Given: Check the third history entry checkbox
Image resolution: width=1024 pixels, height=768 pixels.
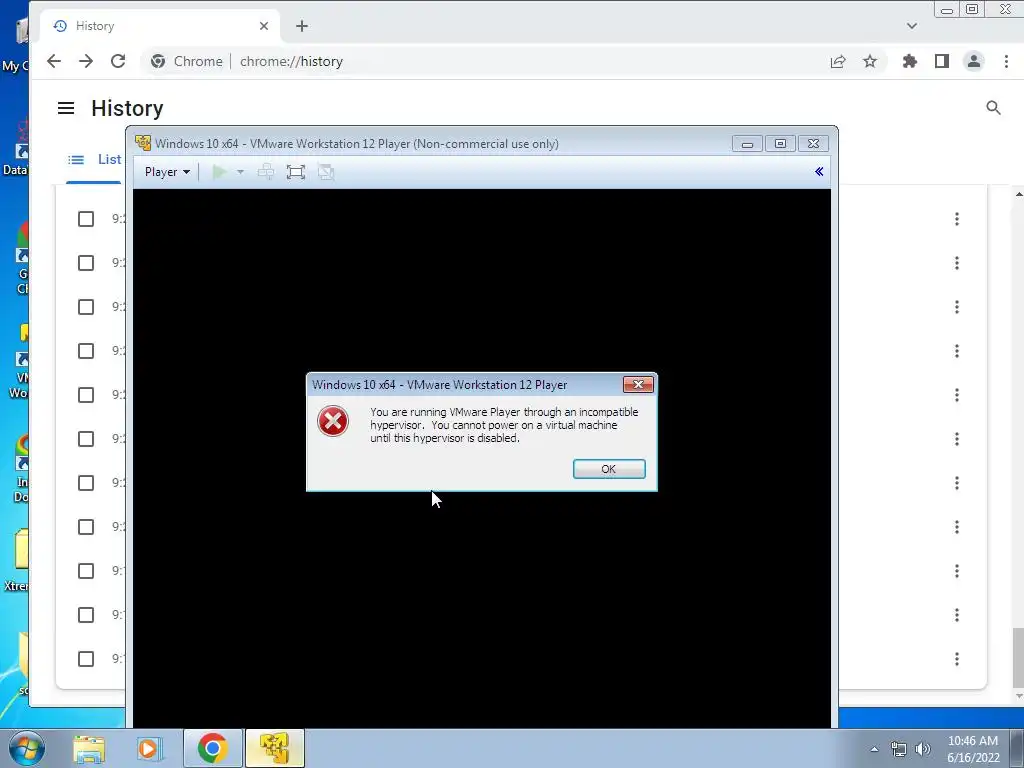Looking at the screenshot, I should point(86,307).
